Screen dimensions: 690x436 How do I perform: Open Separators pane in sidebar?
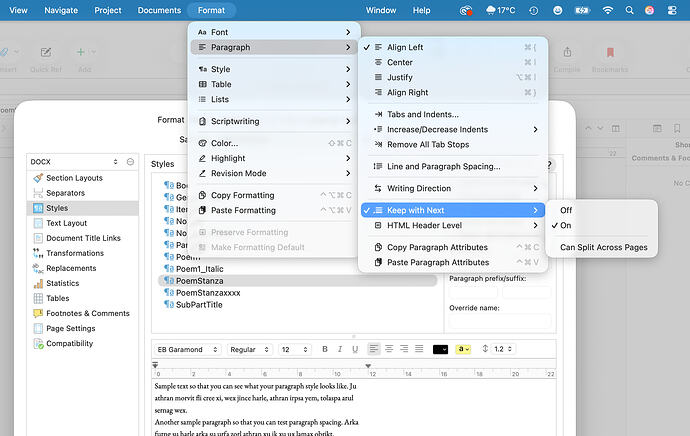click(x=83, y=193)
